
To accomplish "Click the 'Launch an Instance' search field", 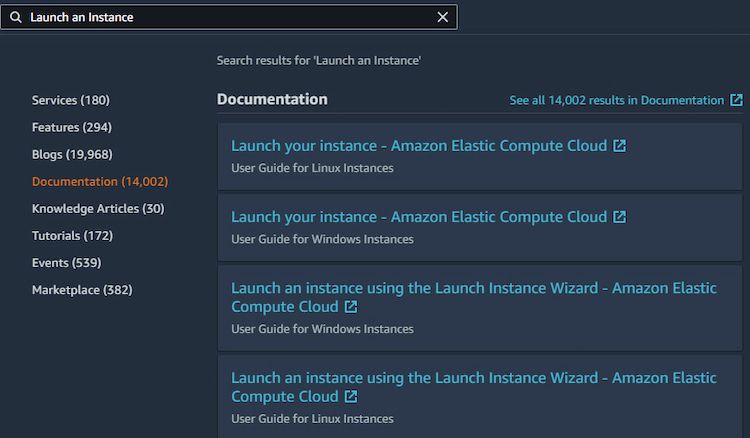I will 230,17.
